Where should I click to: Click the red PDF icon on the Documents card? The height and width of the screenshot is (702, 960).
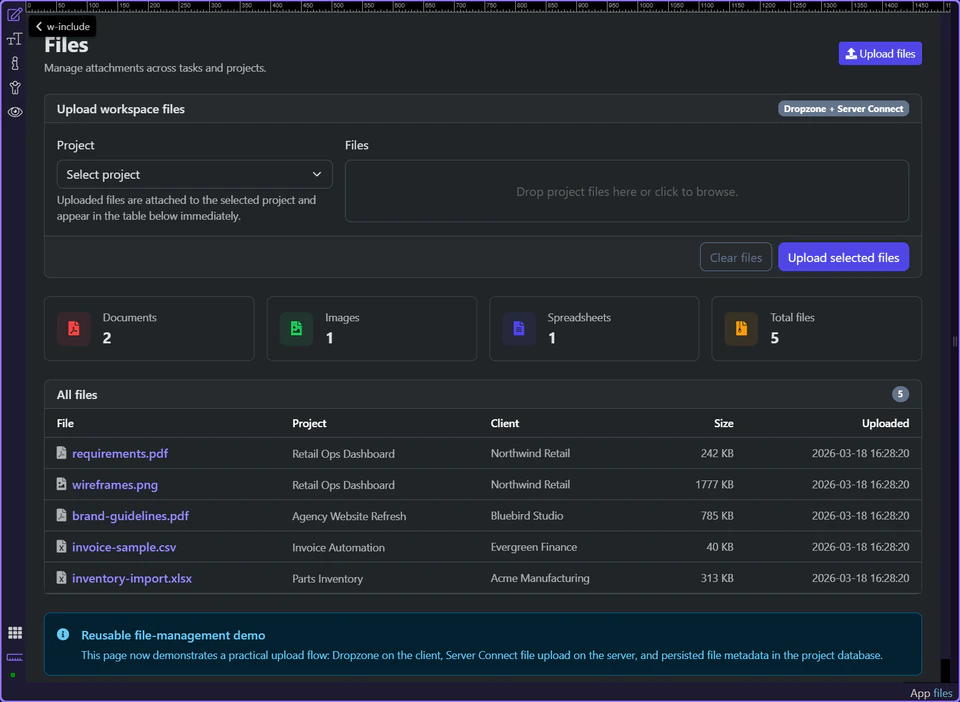point(74,328)
